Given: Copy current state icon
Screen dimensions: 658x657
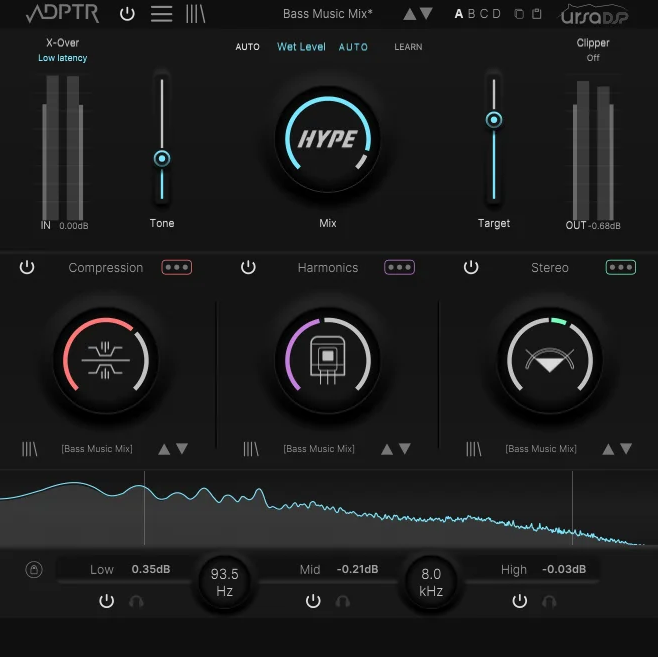Looking at the screenshot, I should [x=519, y=14].
